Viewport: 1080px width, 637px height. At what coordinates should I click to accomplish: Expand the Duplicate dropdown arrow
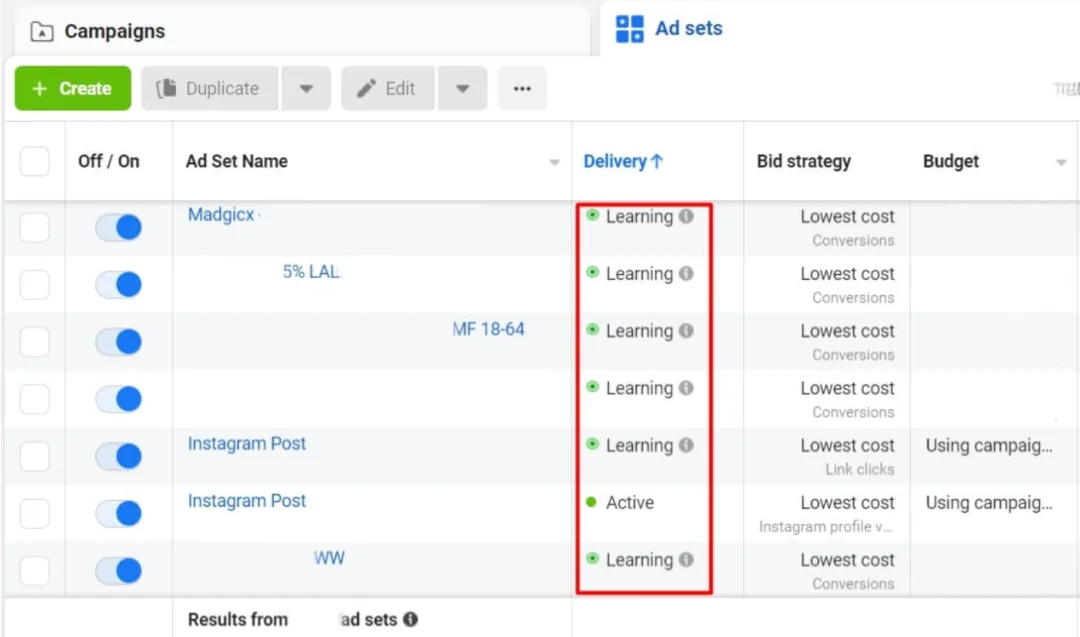306,88
